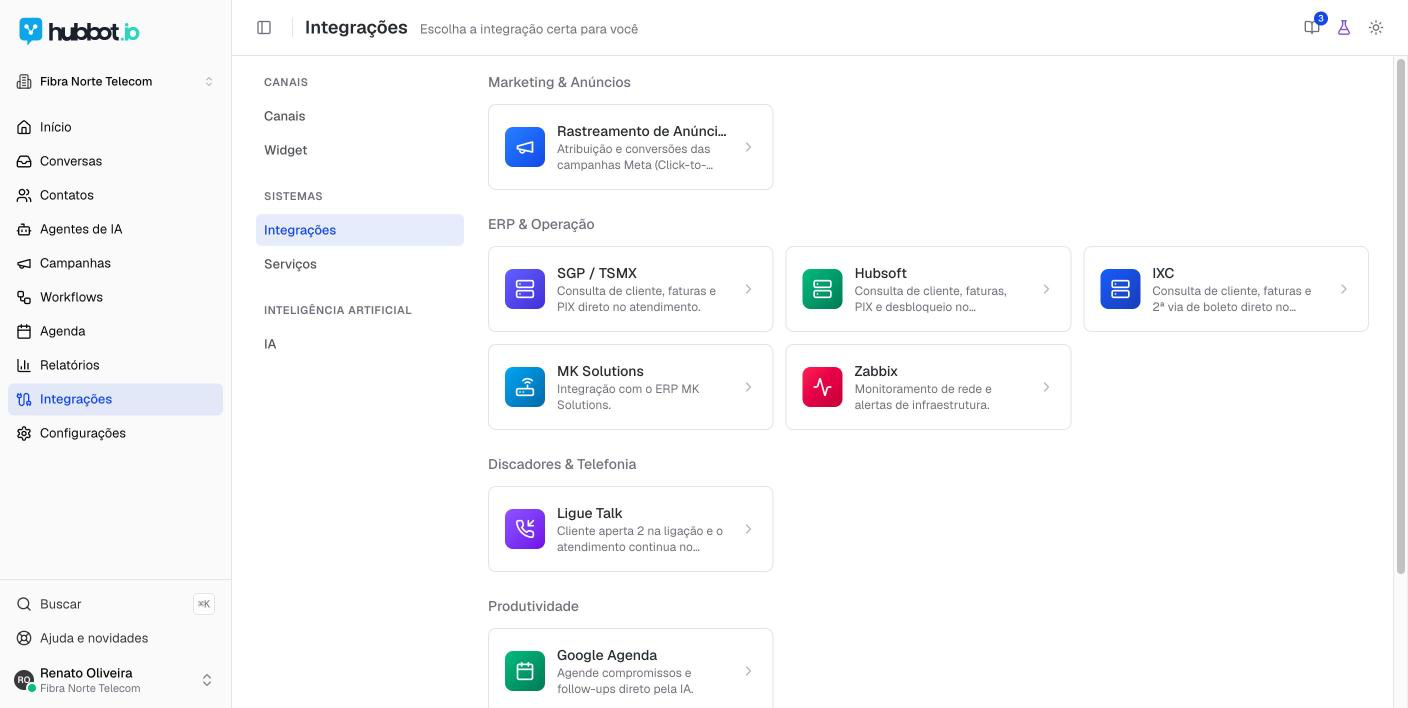Click the hubbot.io logo
This screenshot has width=1408, height=708.
click(79, 31)
